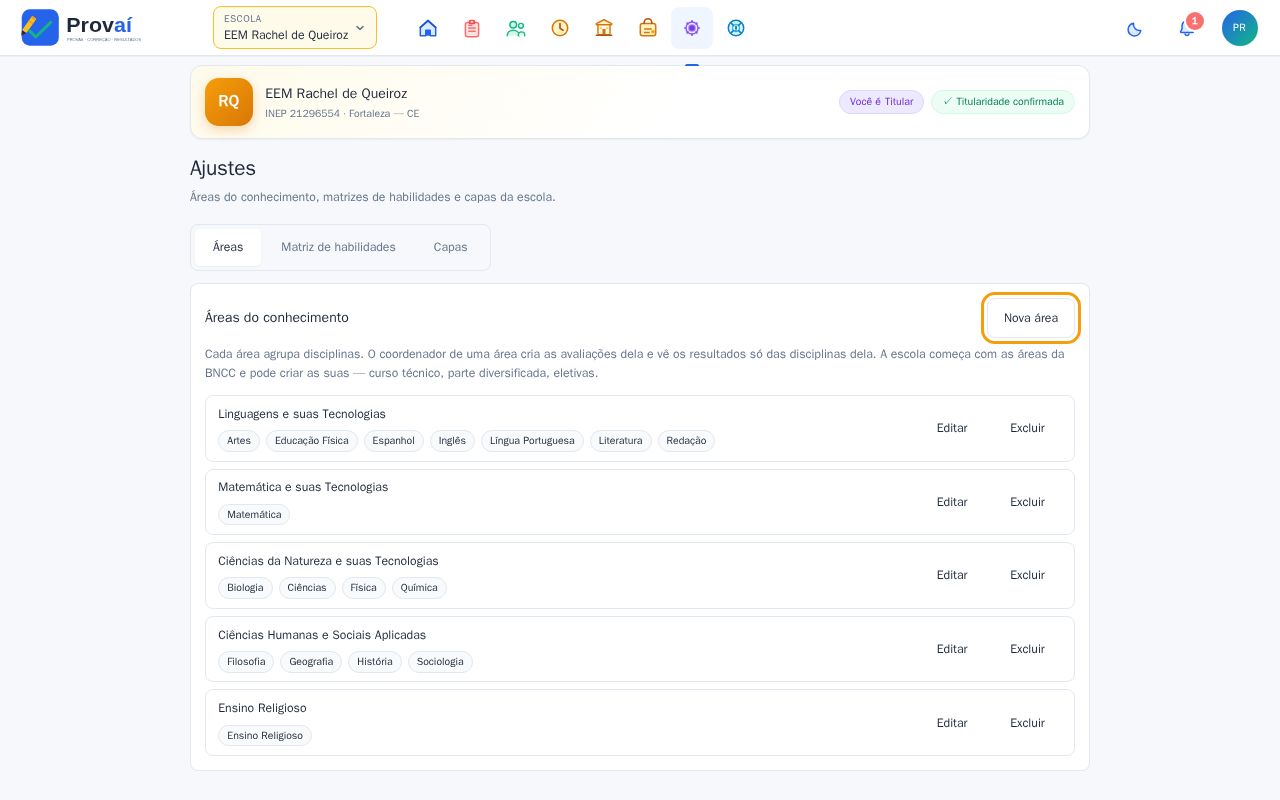Edit the Ensino Religioso area
The height and width of the screenshot is (800, 1280).
point(952,723)
